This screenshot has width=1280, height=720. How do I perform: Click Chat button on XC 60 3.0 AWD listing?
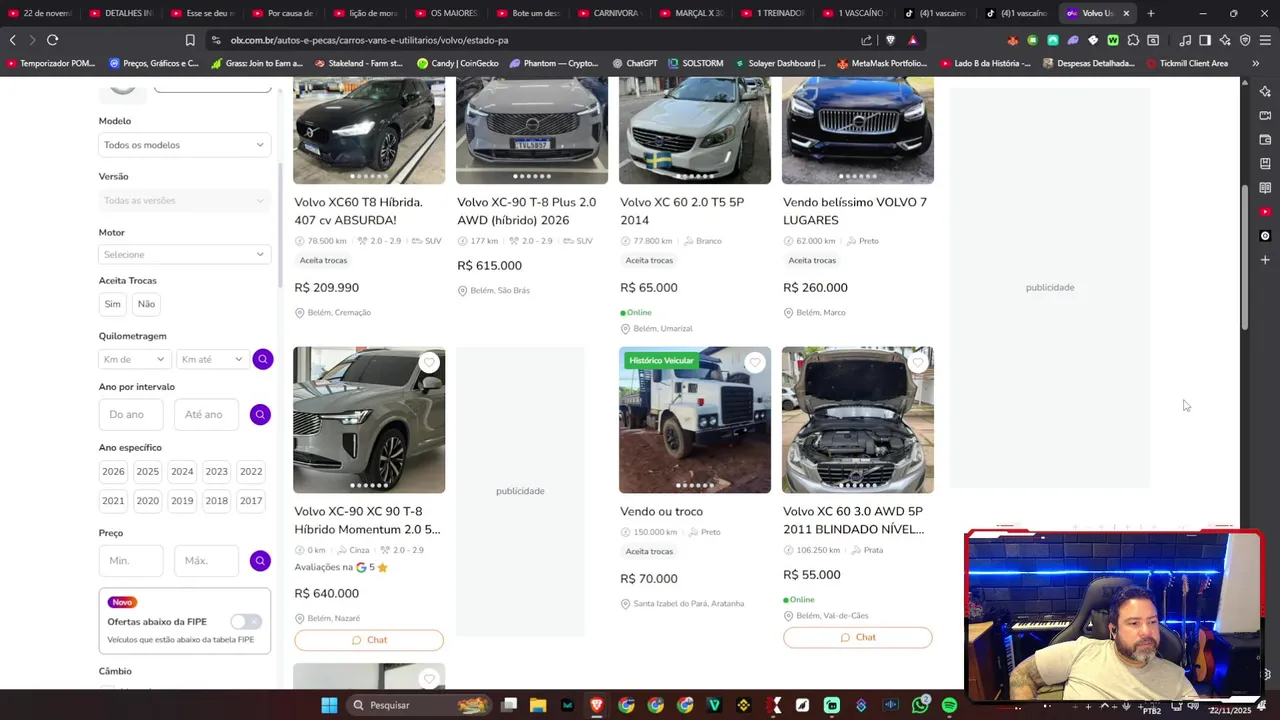(x=858, y=637)
